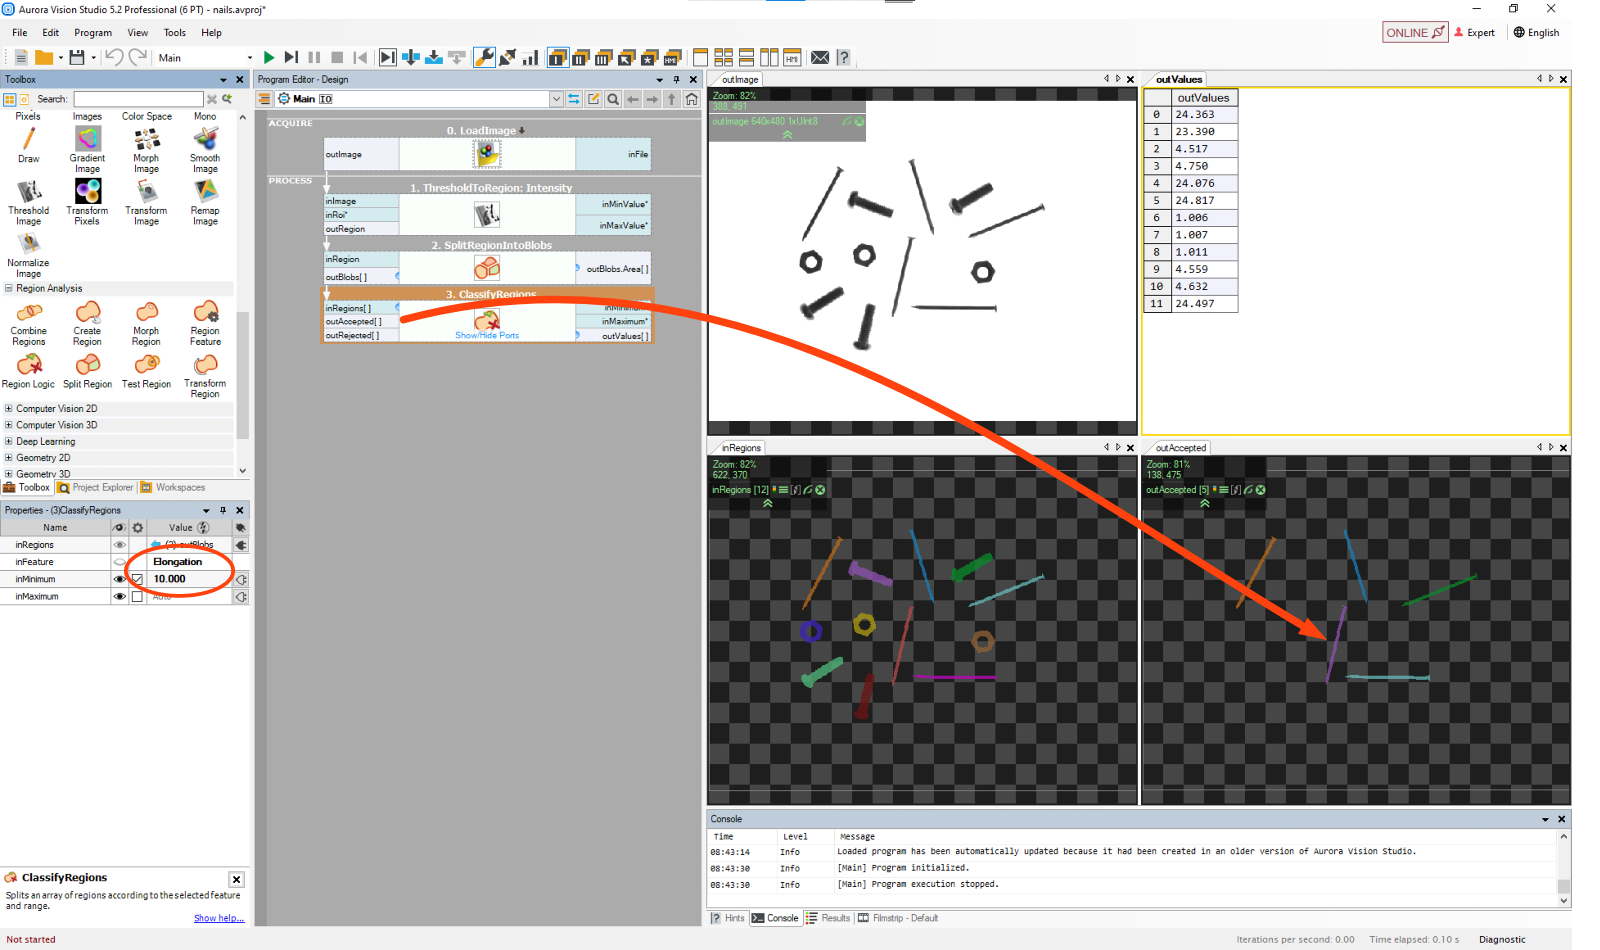Switch to the Project Explorer tab
Image resolution: width=1600 pixels, height=950 pixels.
96,488
